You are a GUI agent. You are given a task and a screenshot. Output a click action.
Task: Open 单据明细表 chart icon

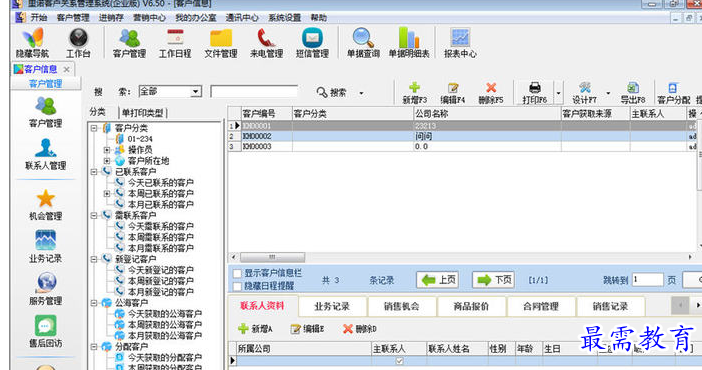coord(409,43)
